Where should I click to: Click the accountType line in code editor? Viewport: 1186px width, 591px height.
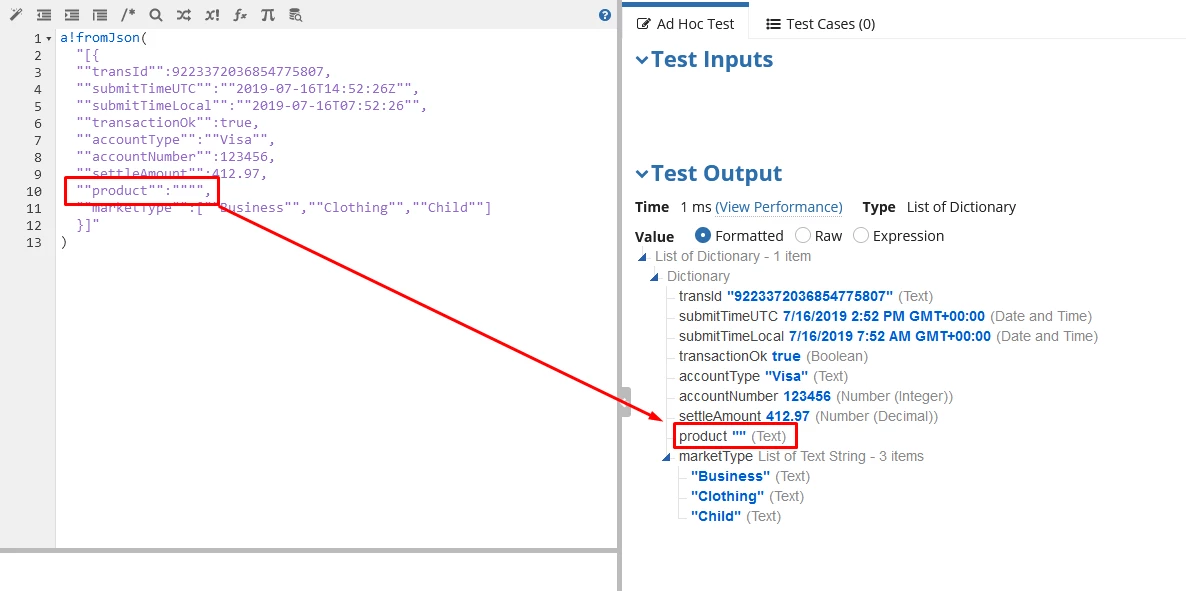(x=176, y=140)
